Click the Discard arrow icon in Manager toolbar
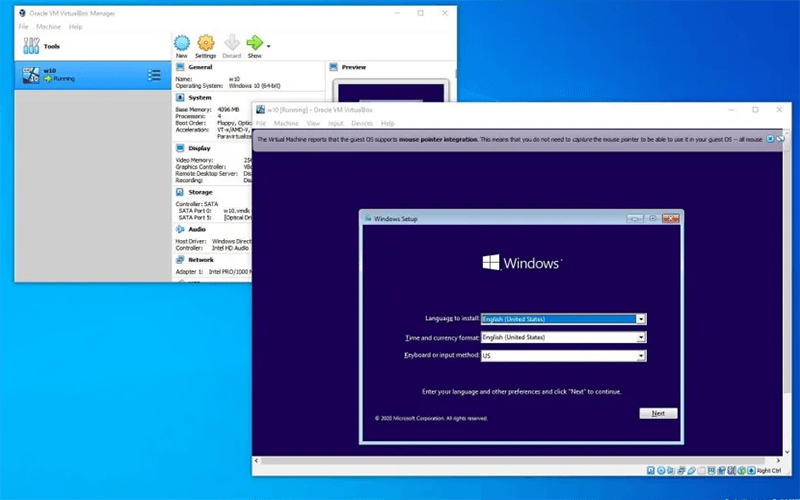Screen dimensions: 800x500 pos(232,43)
